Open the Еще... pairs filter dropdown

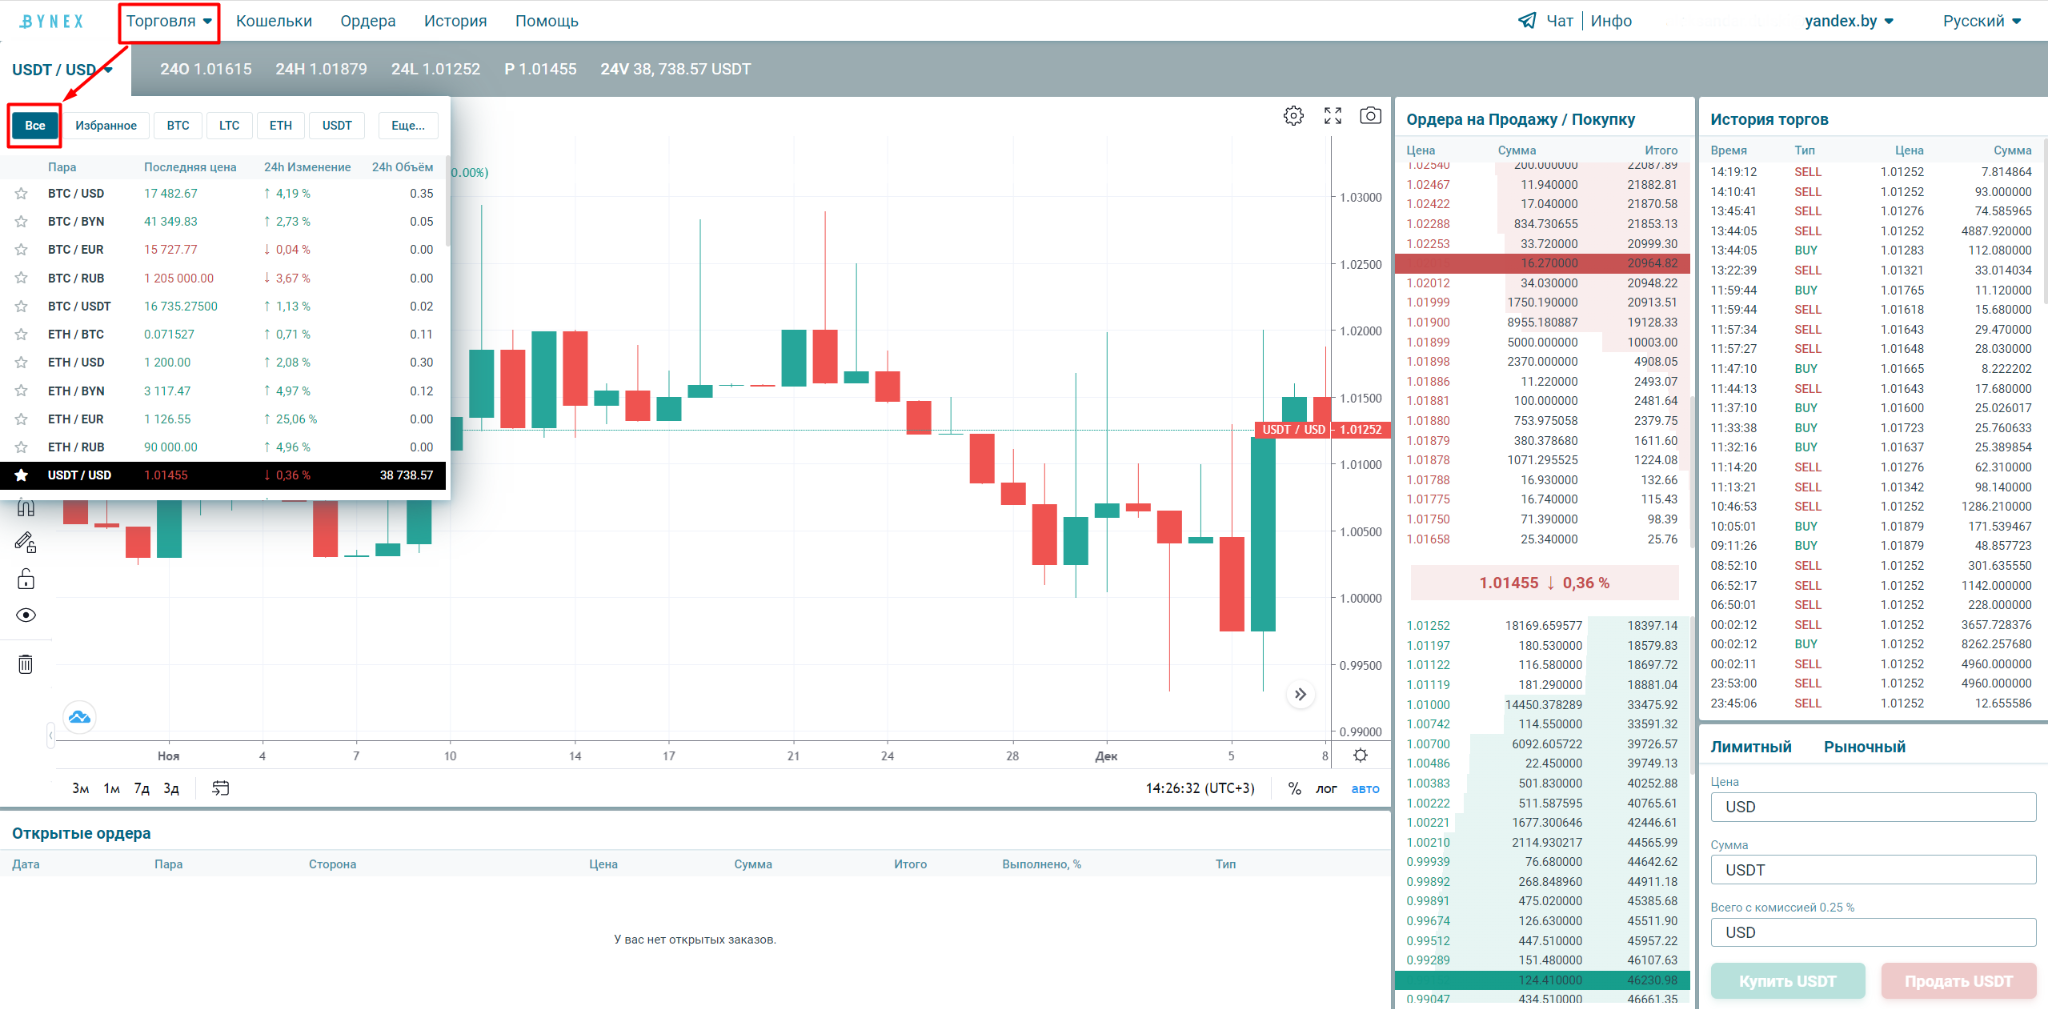[x=408, y=125]
